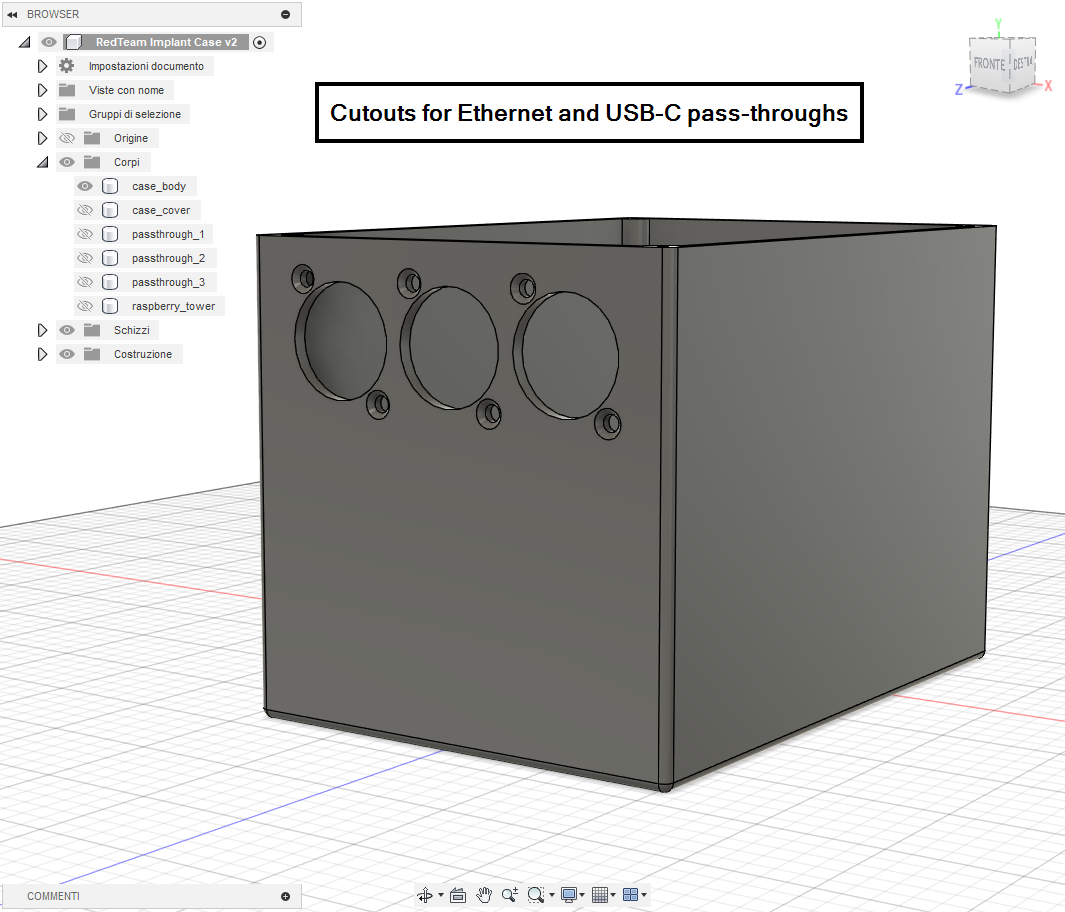Select the Orbit tool
The image size is (1065, 912).
pos(424,895)
